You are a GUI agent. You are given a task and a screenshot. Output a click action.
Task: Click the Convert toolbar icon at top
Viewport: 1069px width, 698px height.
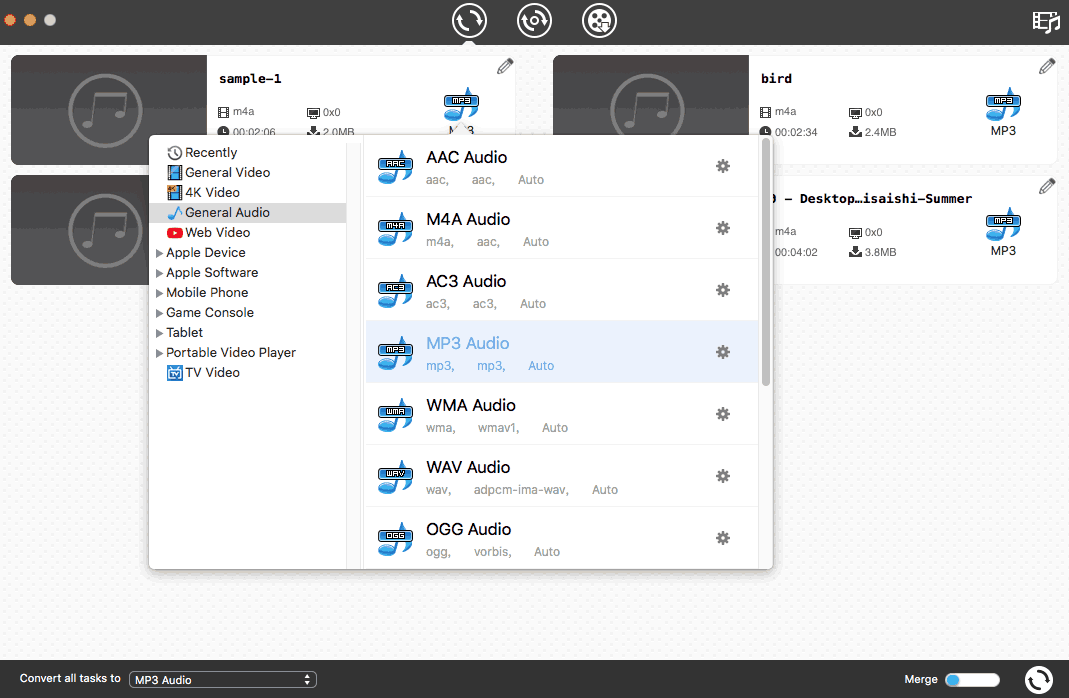coord(469,20)
